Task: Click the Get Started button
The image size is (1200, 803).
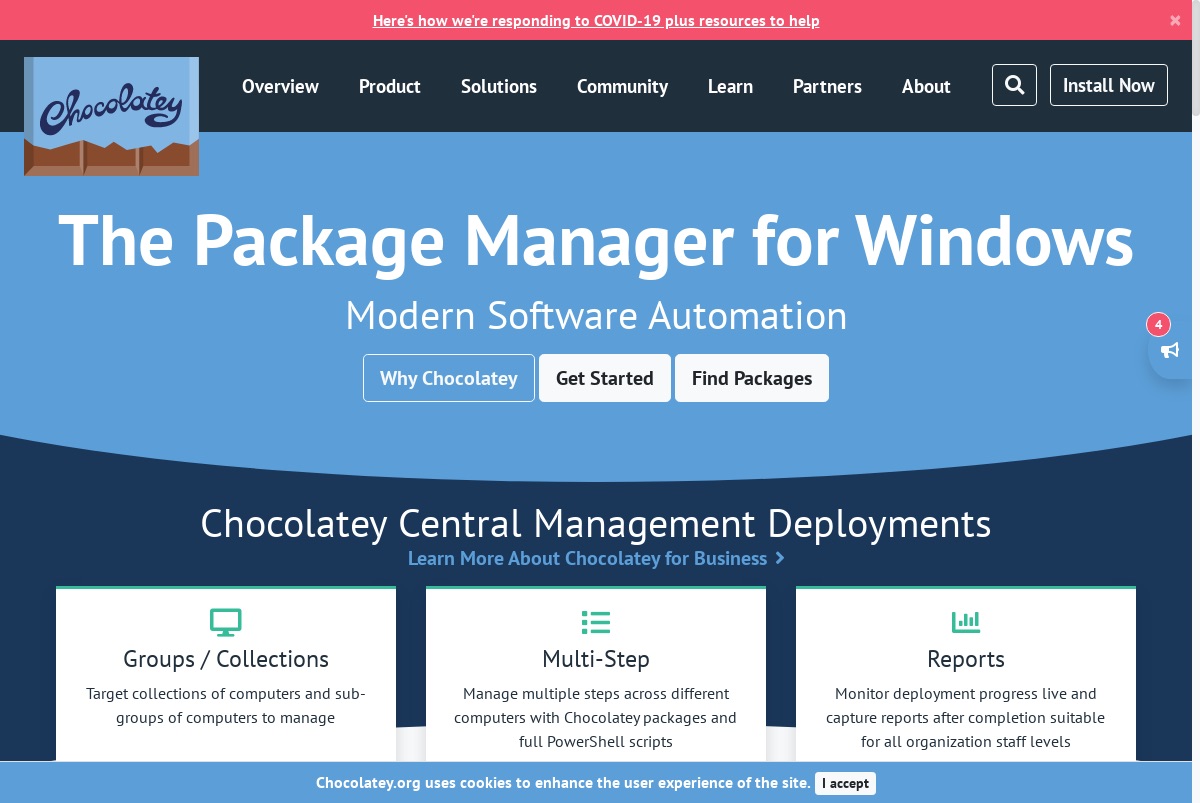Action: point(605,378)
